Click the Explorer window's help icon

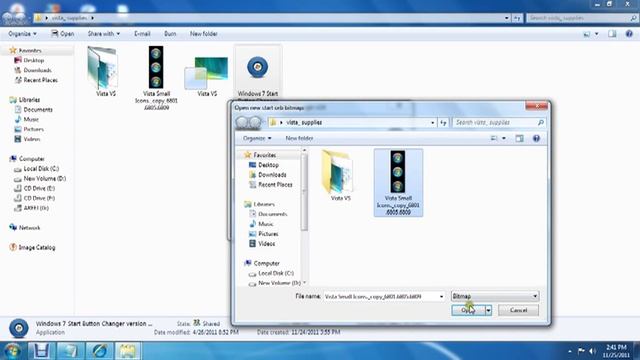(x=629, y=34)
